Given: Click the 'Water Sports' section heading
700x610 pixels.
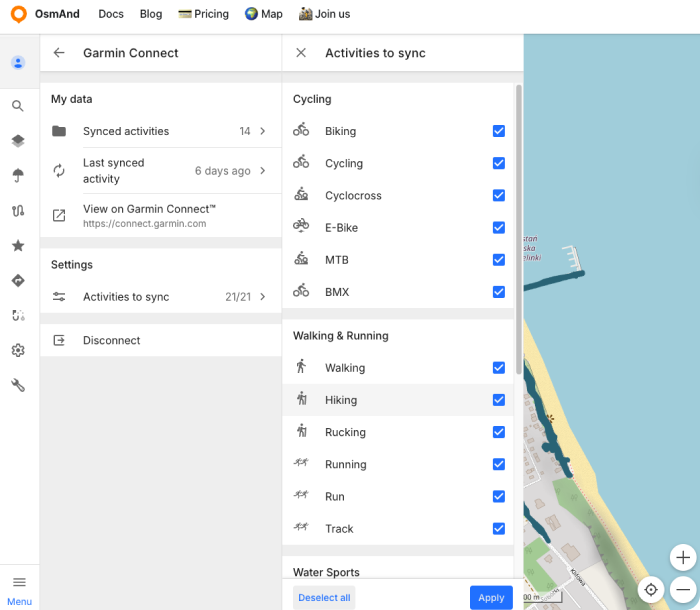Looking at the screenshot, I should point(326,572).
